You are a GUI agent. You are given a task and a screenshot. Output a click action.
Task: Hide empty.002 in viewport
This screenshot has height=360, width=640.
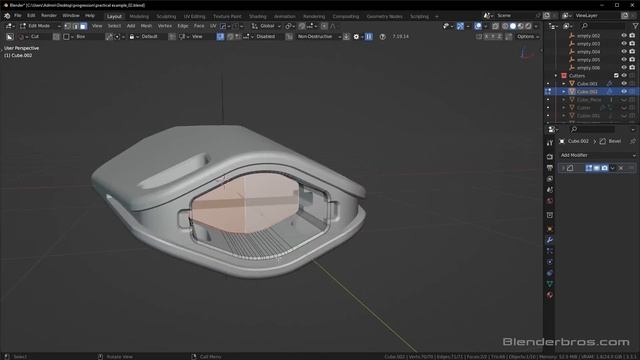[624, 36]
